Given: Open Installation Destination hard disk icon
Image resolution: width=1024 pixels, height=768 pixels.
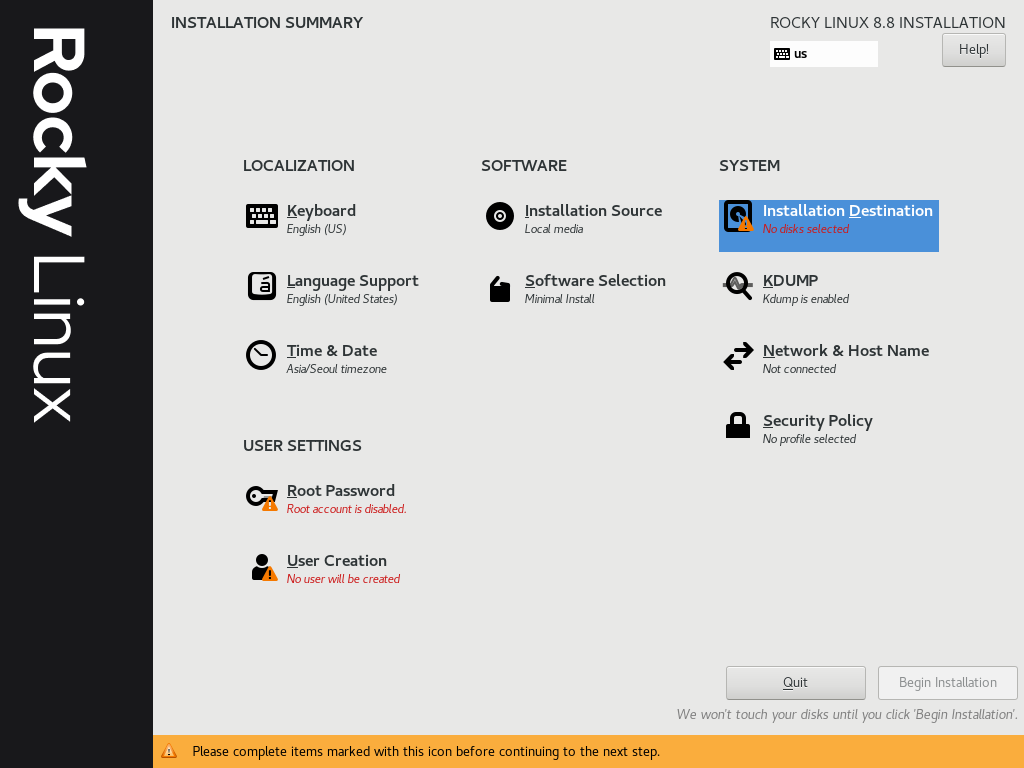Looking at the screenshot, I should [738, 216].
